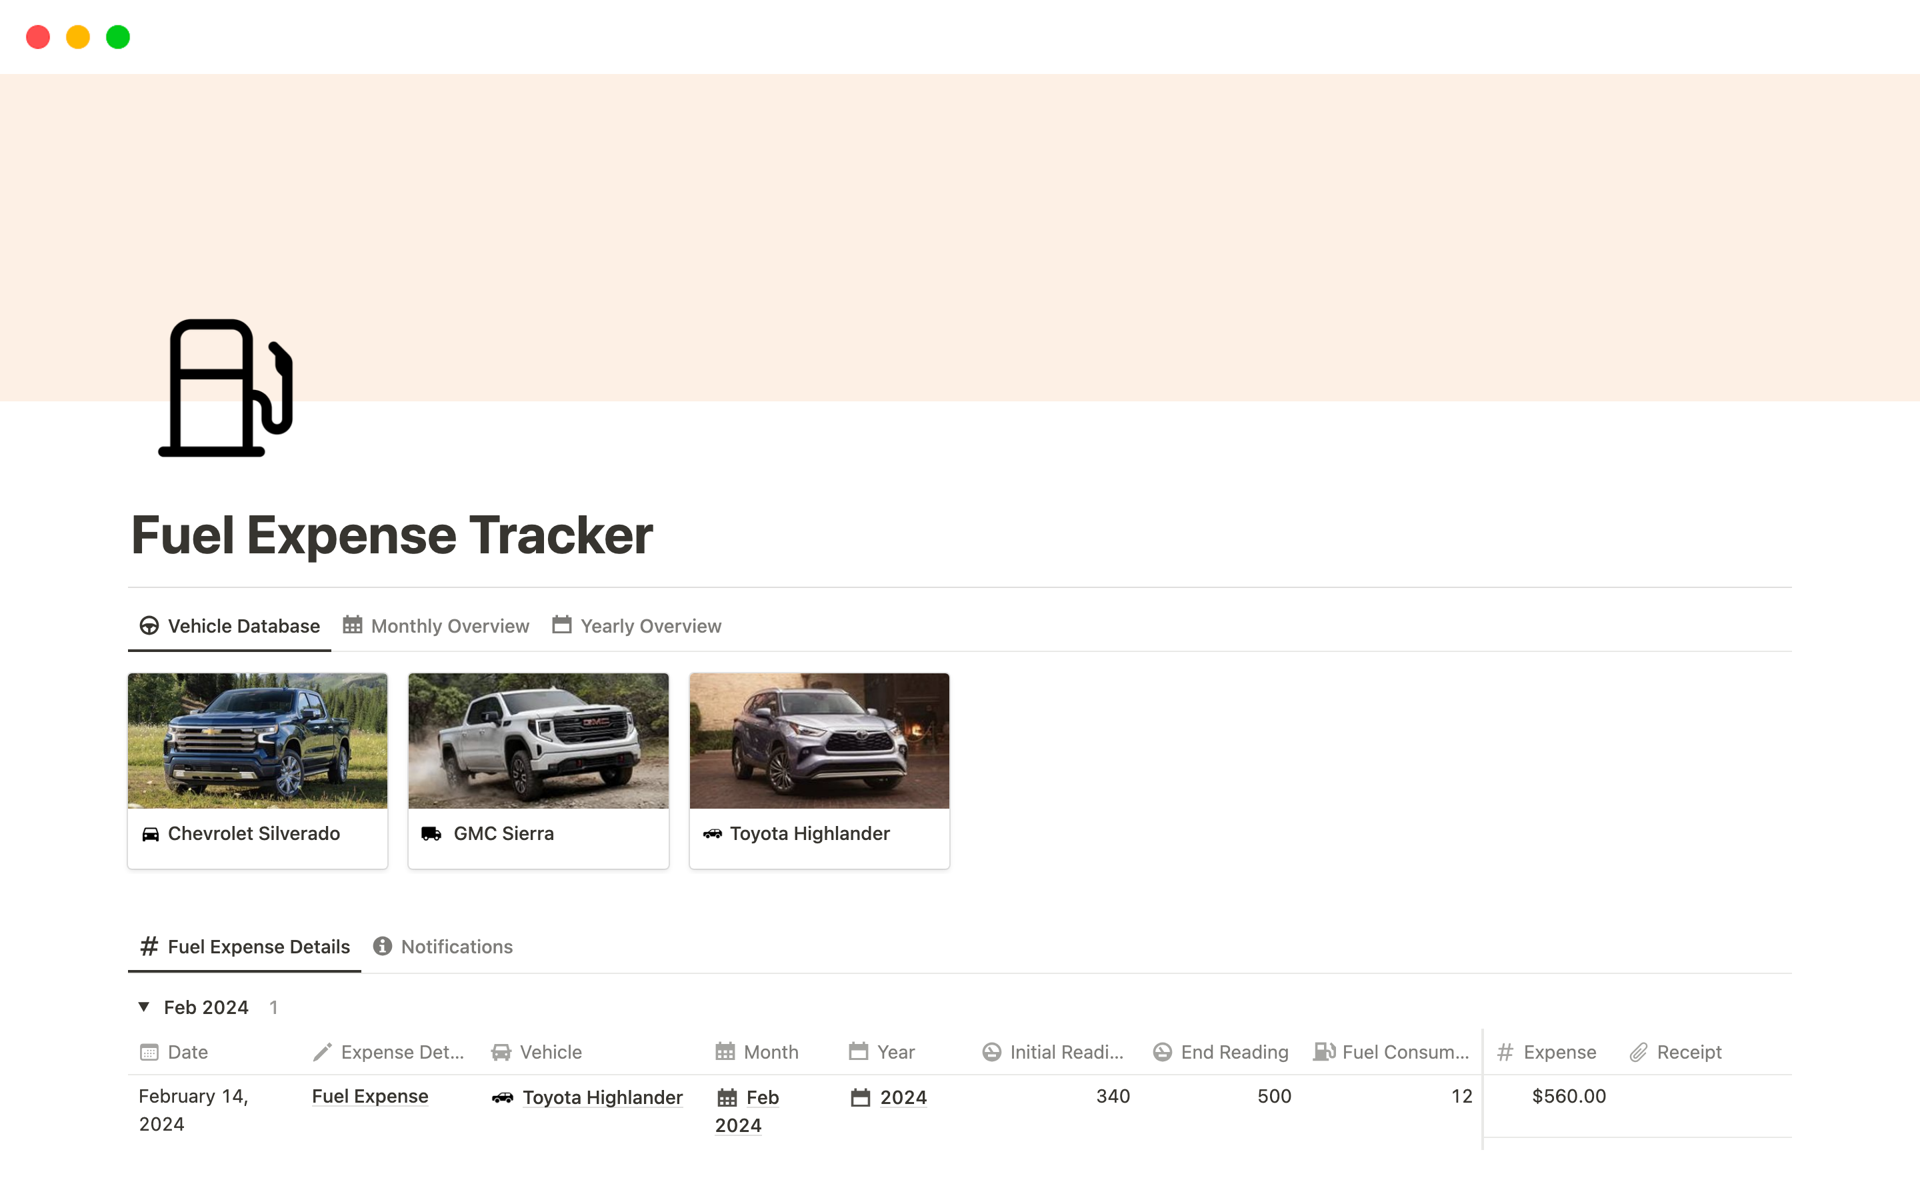This screenshot has width=1920, height=1200.
Task: Open the Notifications tab
Action: click(x=456, y=946)
